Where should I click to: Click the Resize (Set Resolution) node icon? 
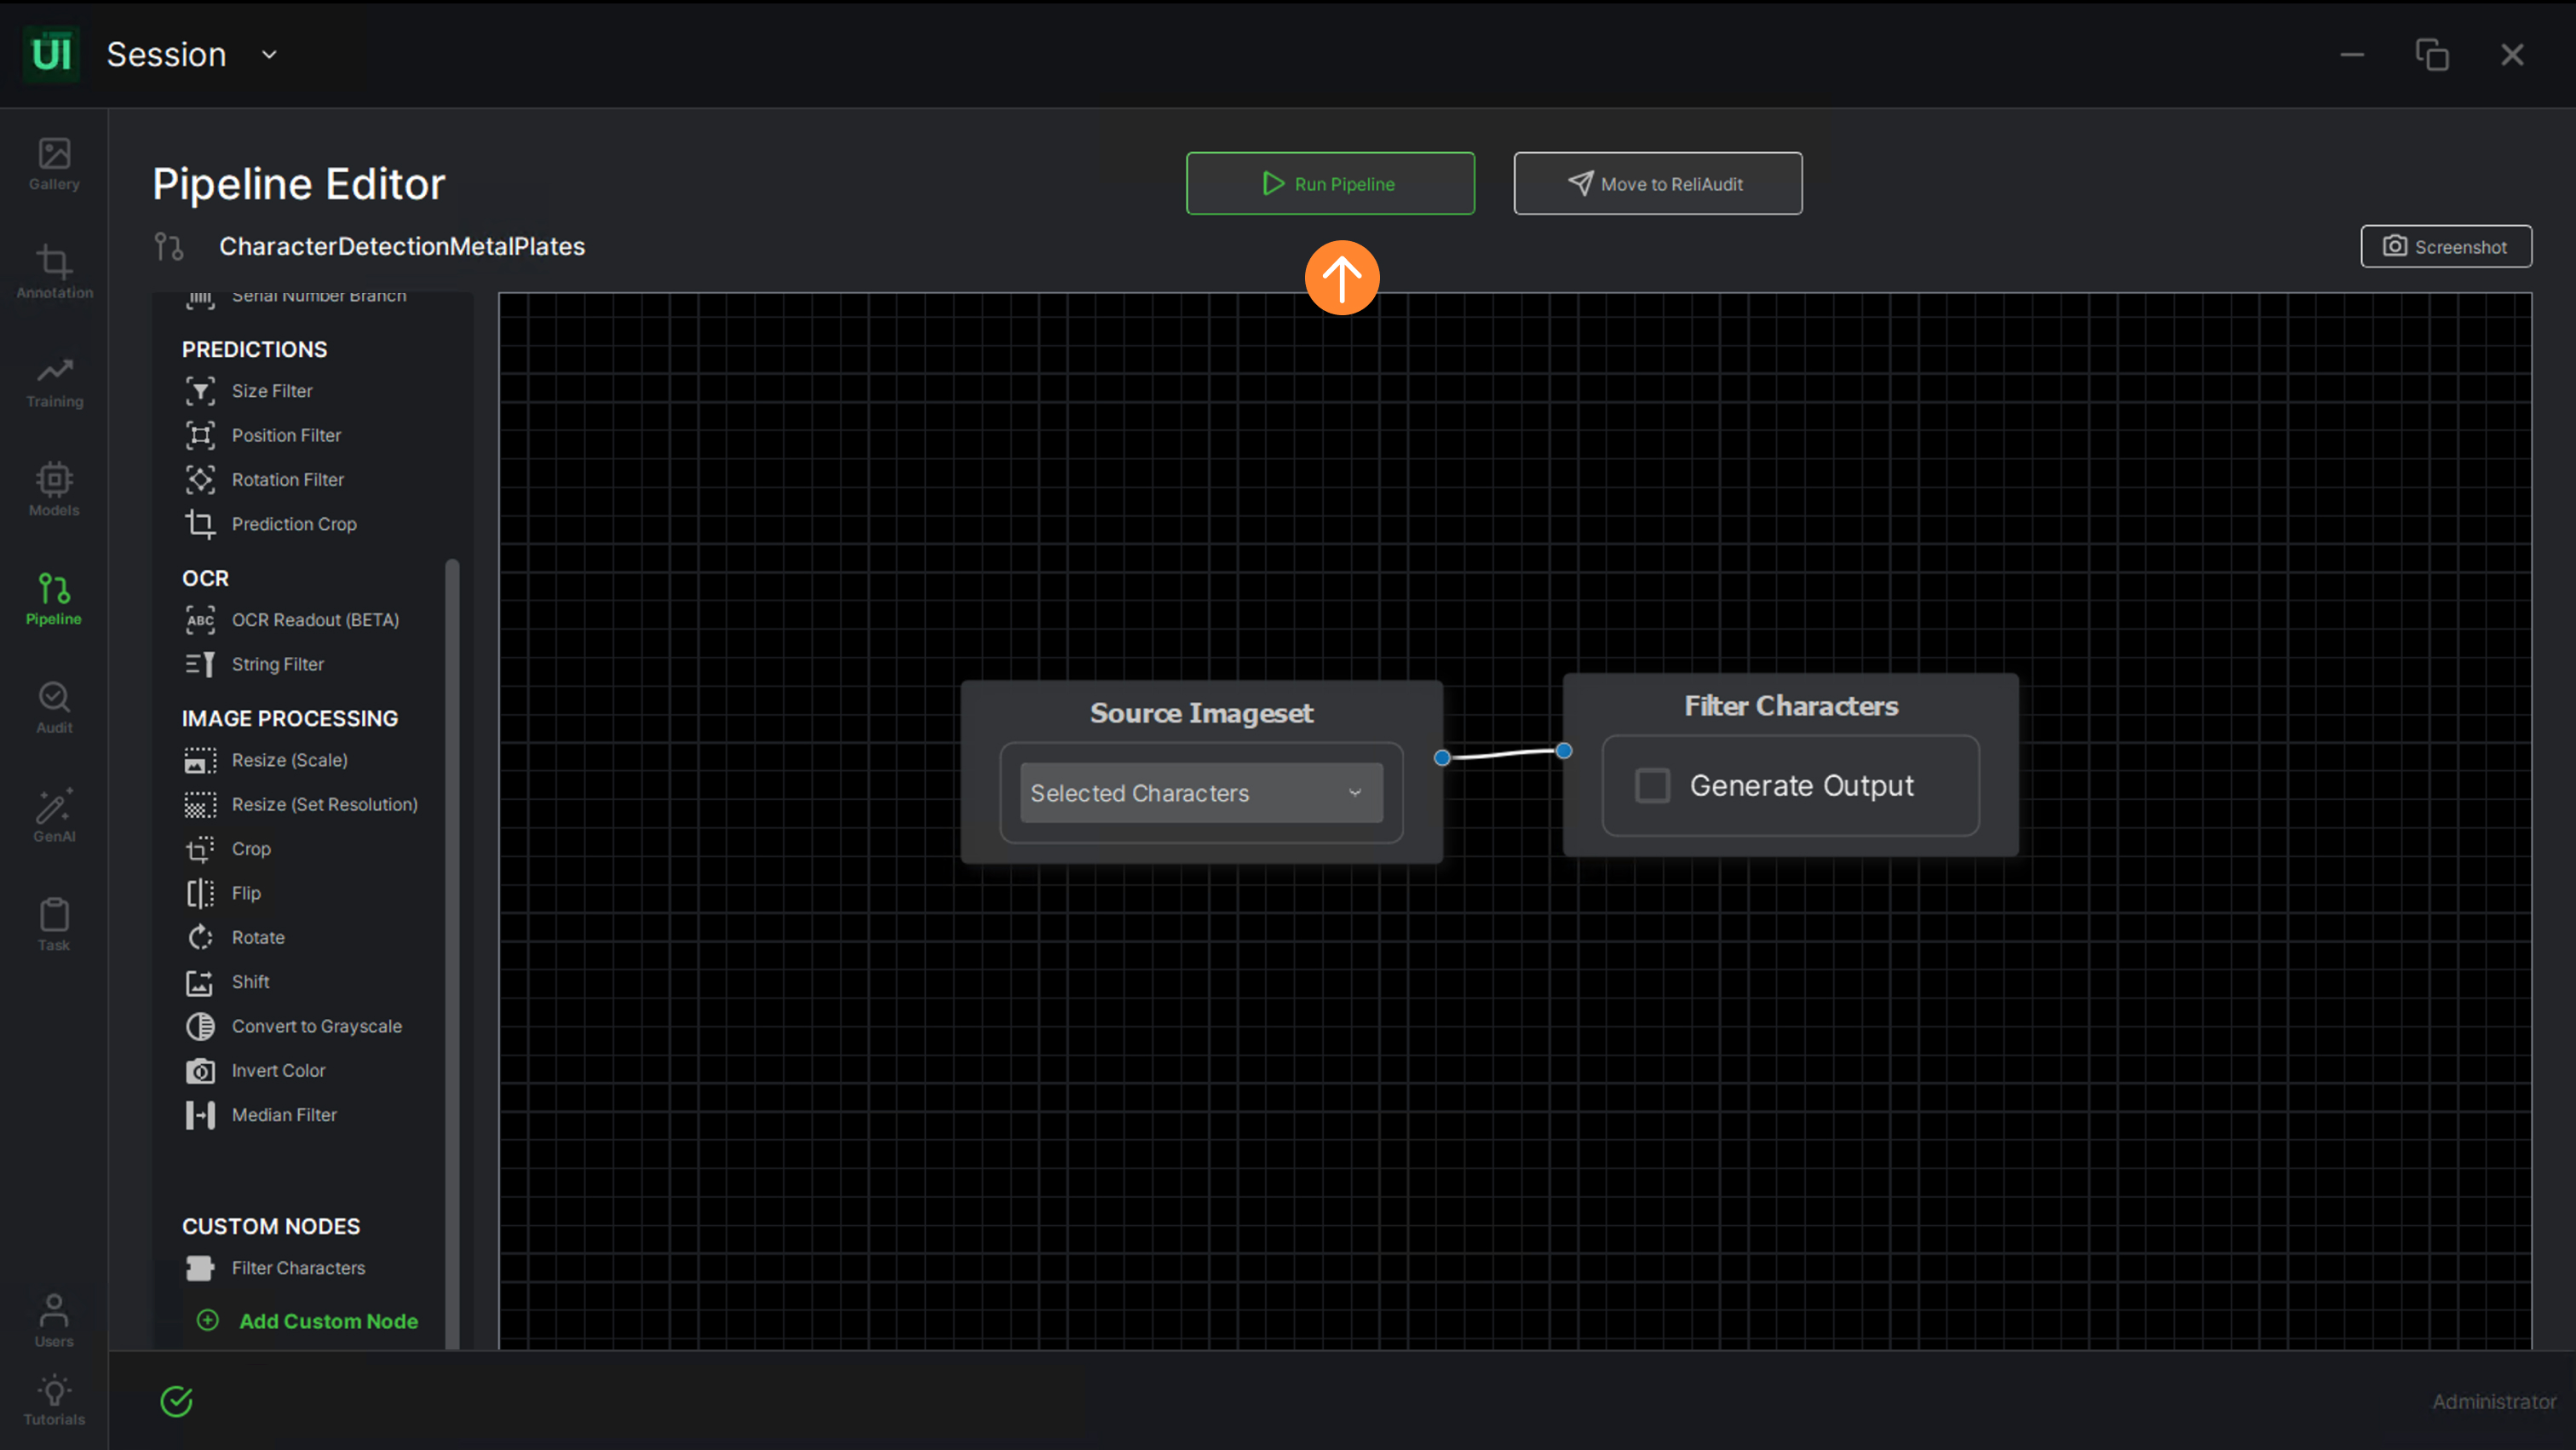point(200,805)
